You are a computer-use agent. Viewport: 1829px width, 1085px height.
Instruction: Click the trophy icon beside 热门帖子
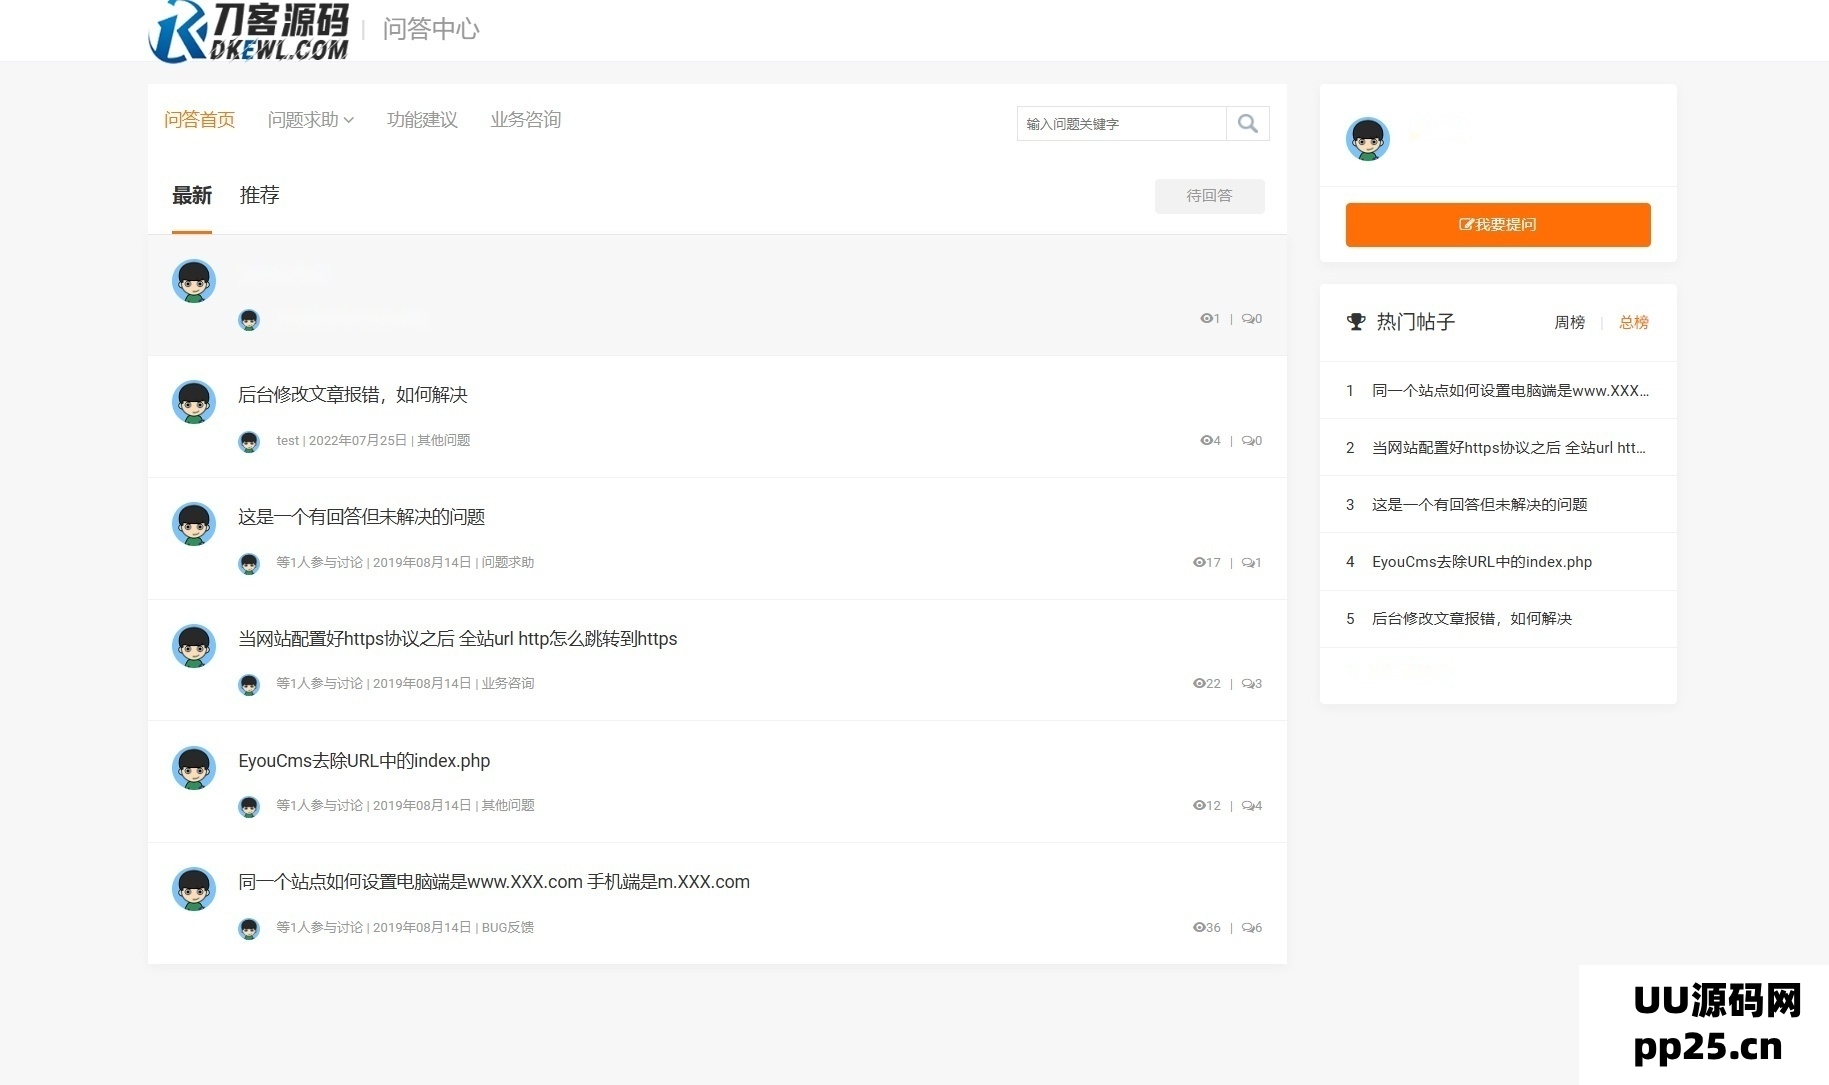[x=1356, y=322]
